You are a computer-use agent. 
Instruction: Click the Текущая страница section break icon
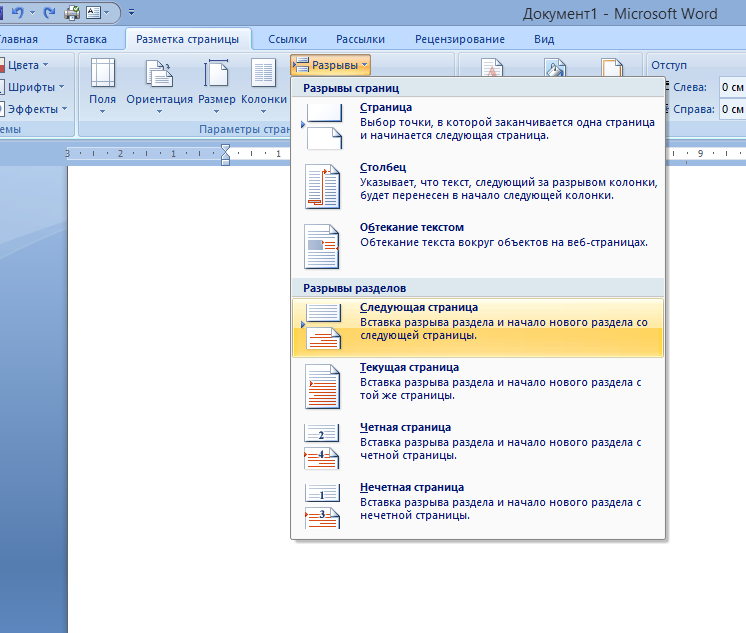click(x=323, y=386)
